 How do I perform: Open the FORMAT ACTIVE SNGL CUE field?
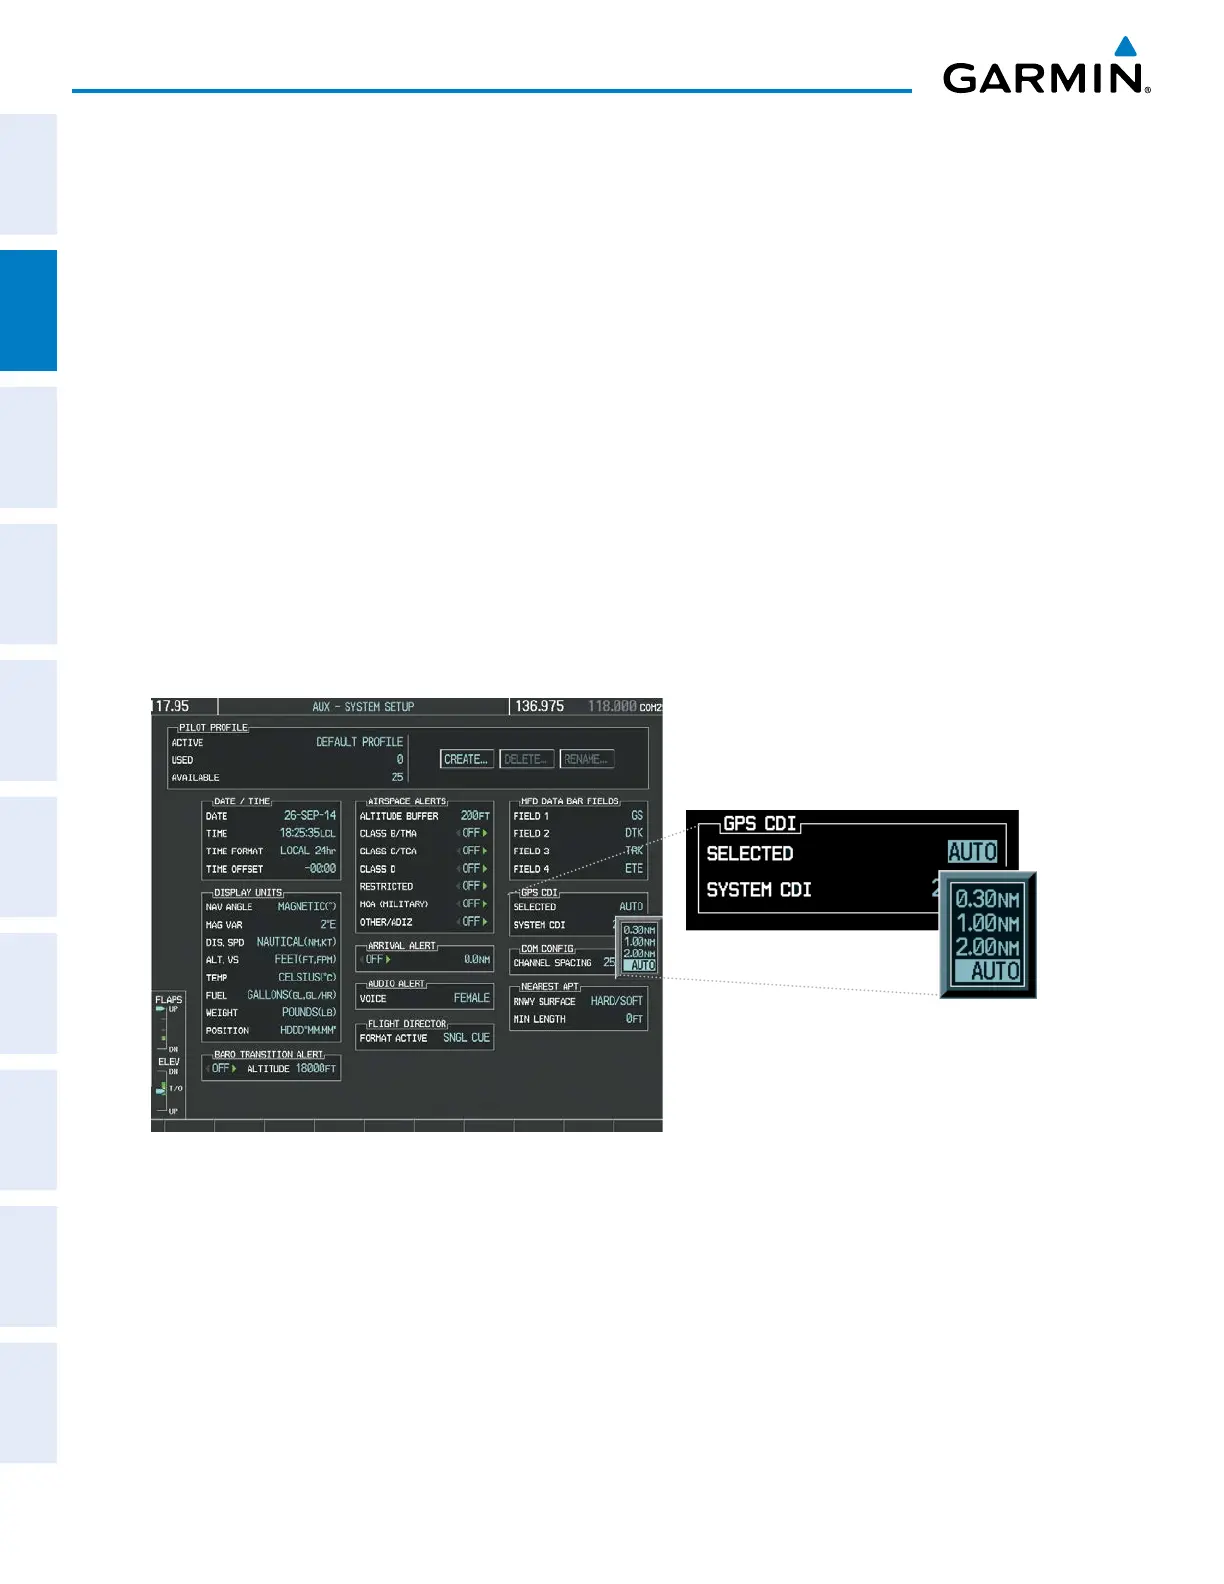(x=466, y=1039)
